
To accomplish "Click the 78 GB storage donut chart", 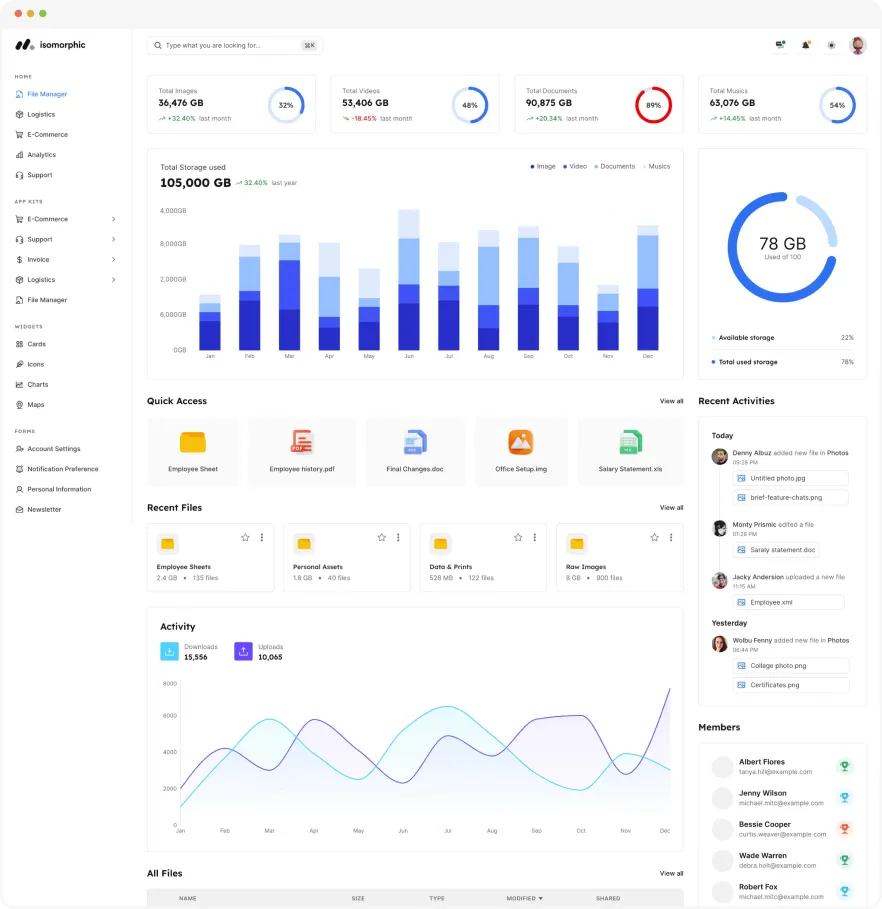I will pos(782,248).
